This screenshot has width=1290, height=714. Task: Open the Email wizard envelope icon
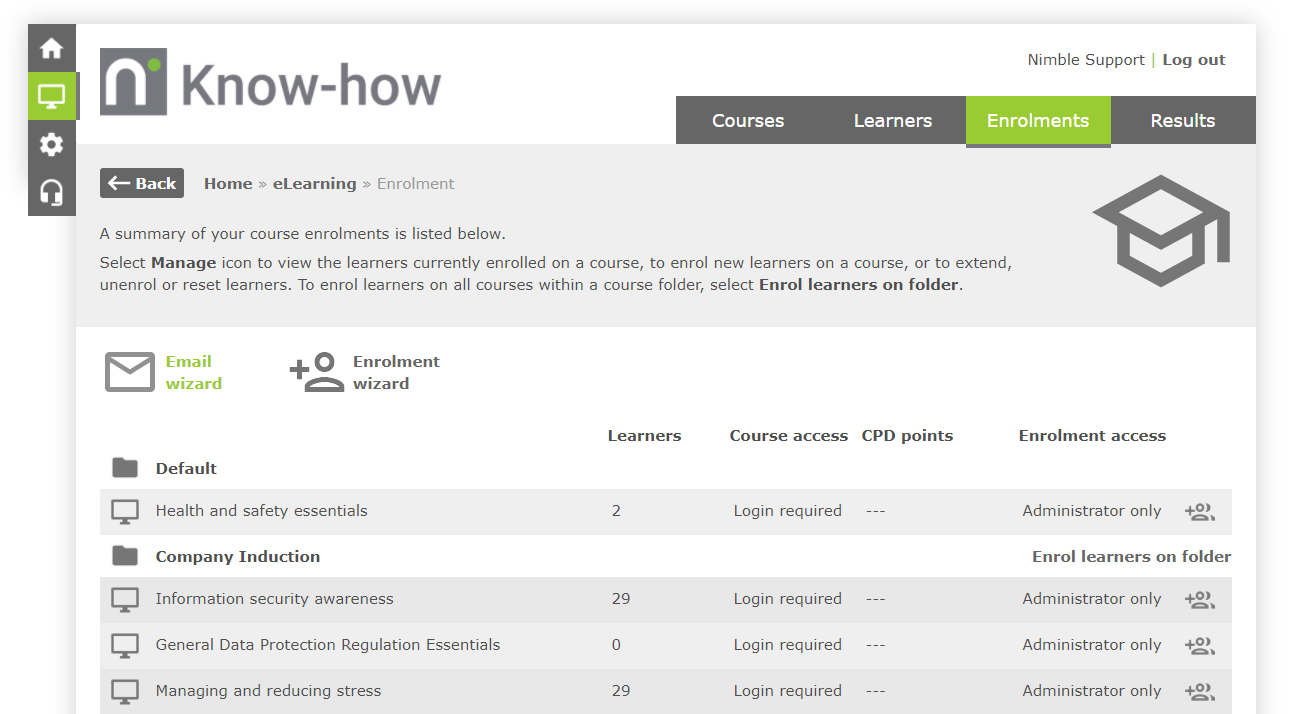coord(130,372)
